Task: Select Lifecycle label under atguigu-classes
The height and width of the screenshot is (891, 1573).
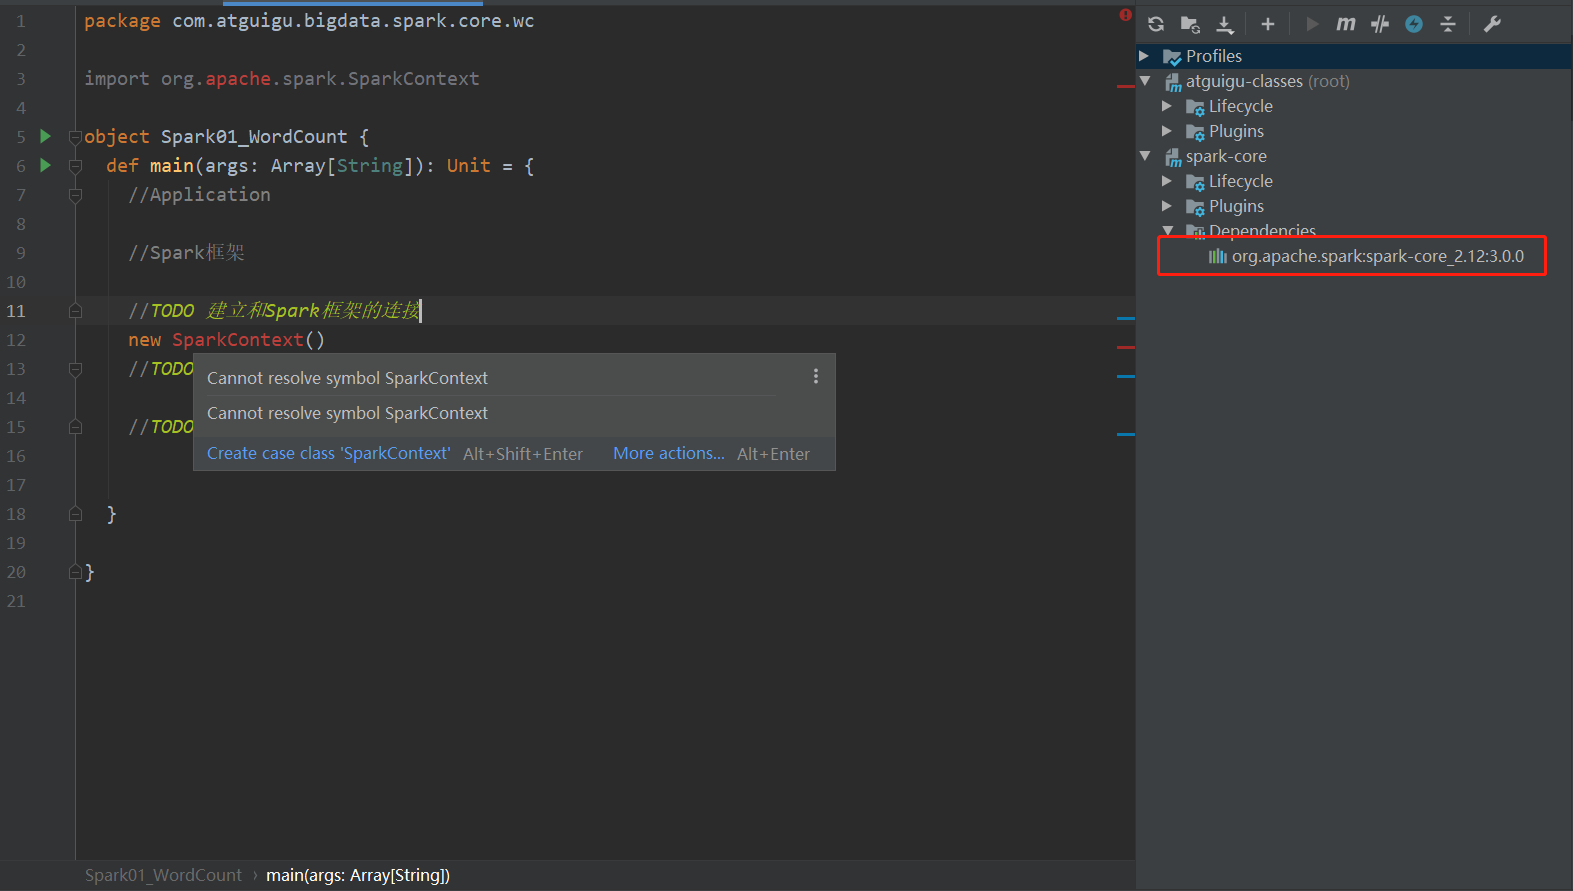Action: (1241, 106)
